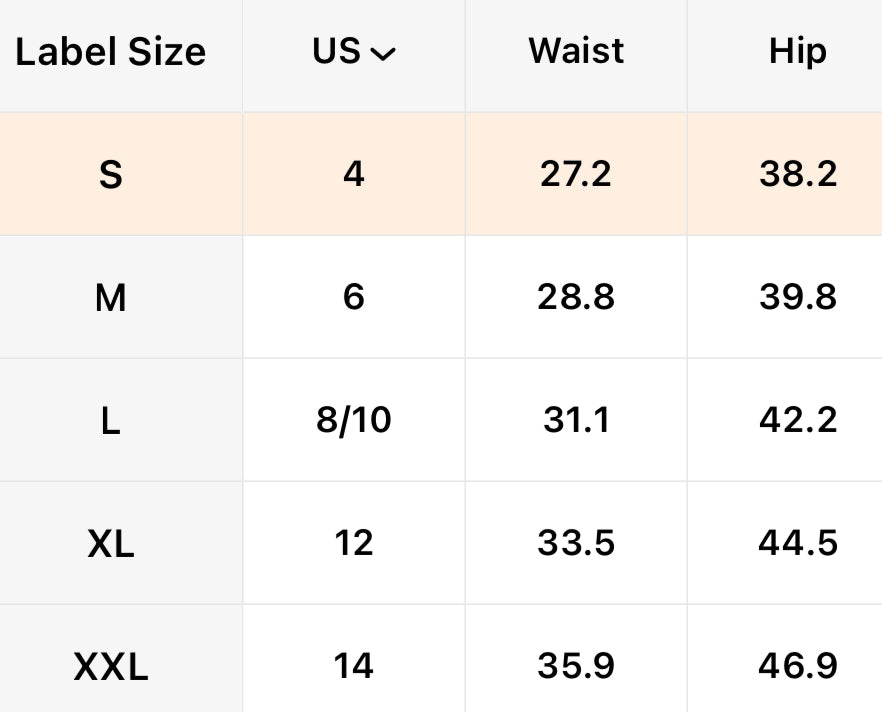The width and height of the screenshot is (882, 712).
Task: Click the 28.8 waist measurement
Action: coord(576,298)
